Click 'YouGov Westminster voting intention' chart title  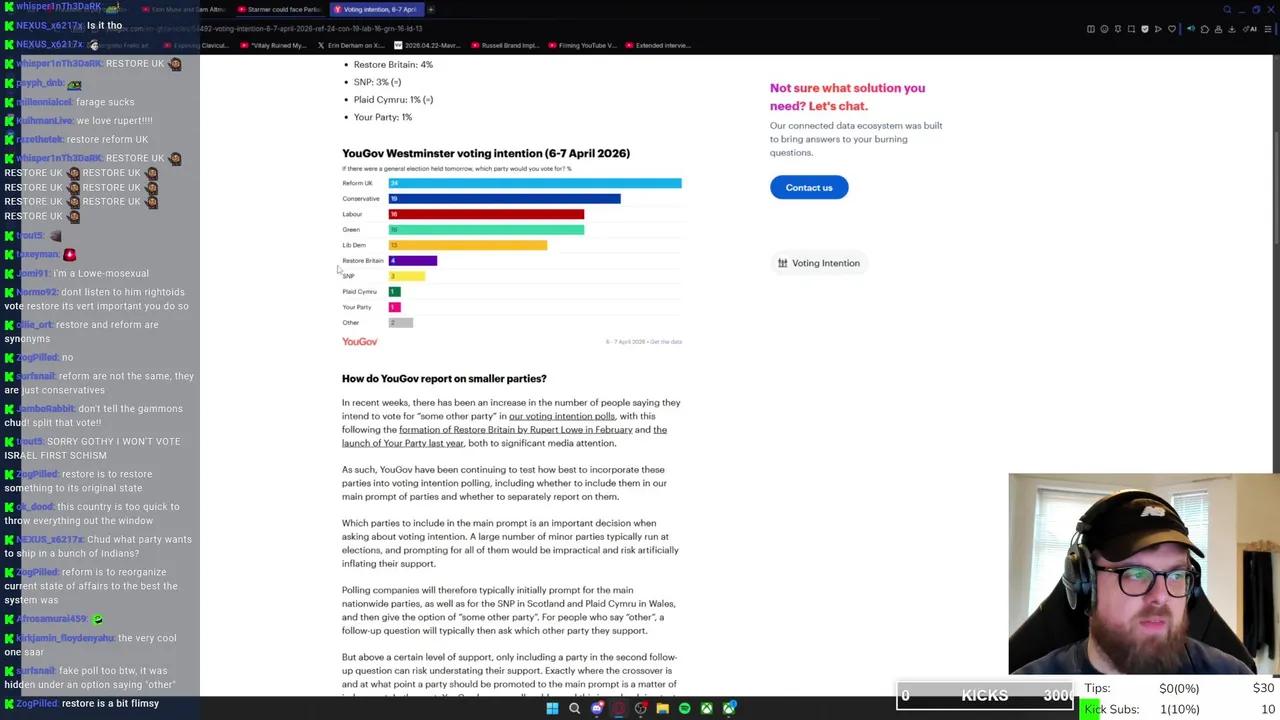tap(486, 153)
